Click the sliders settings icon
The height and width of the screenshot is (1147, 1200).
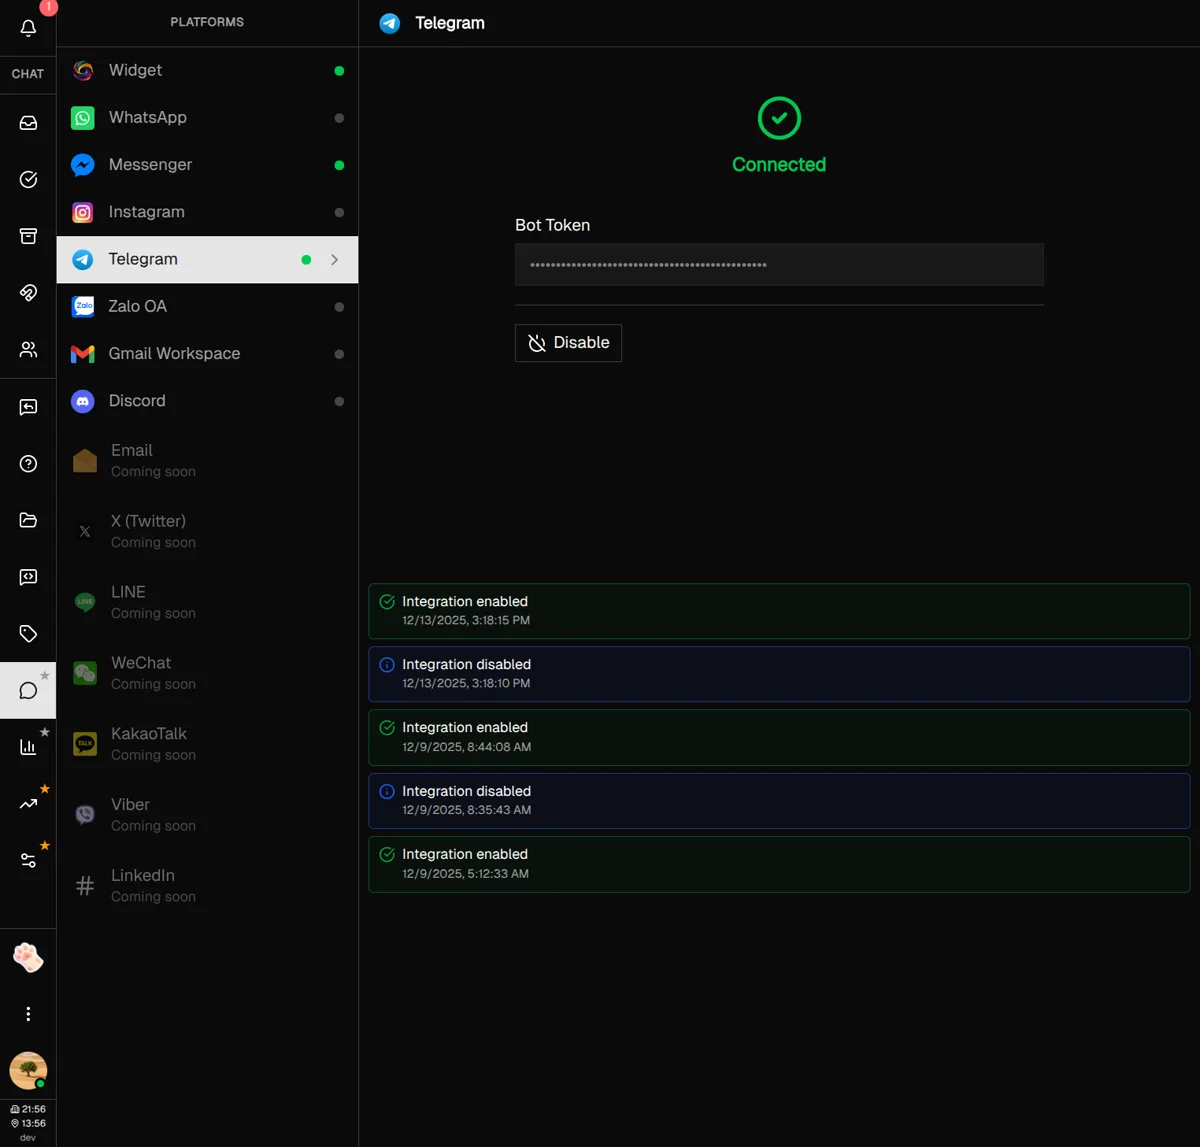pos(28,860)
